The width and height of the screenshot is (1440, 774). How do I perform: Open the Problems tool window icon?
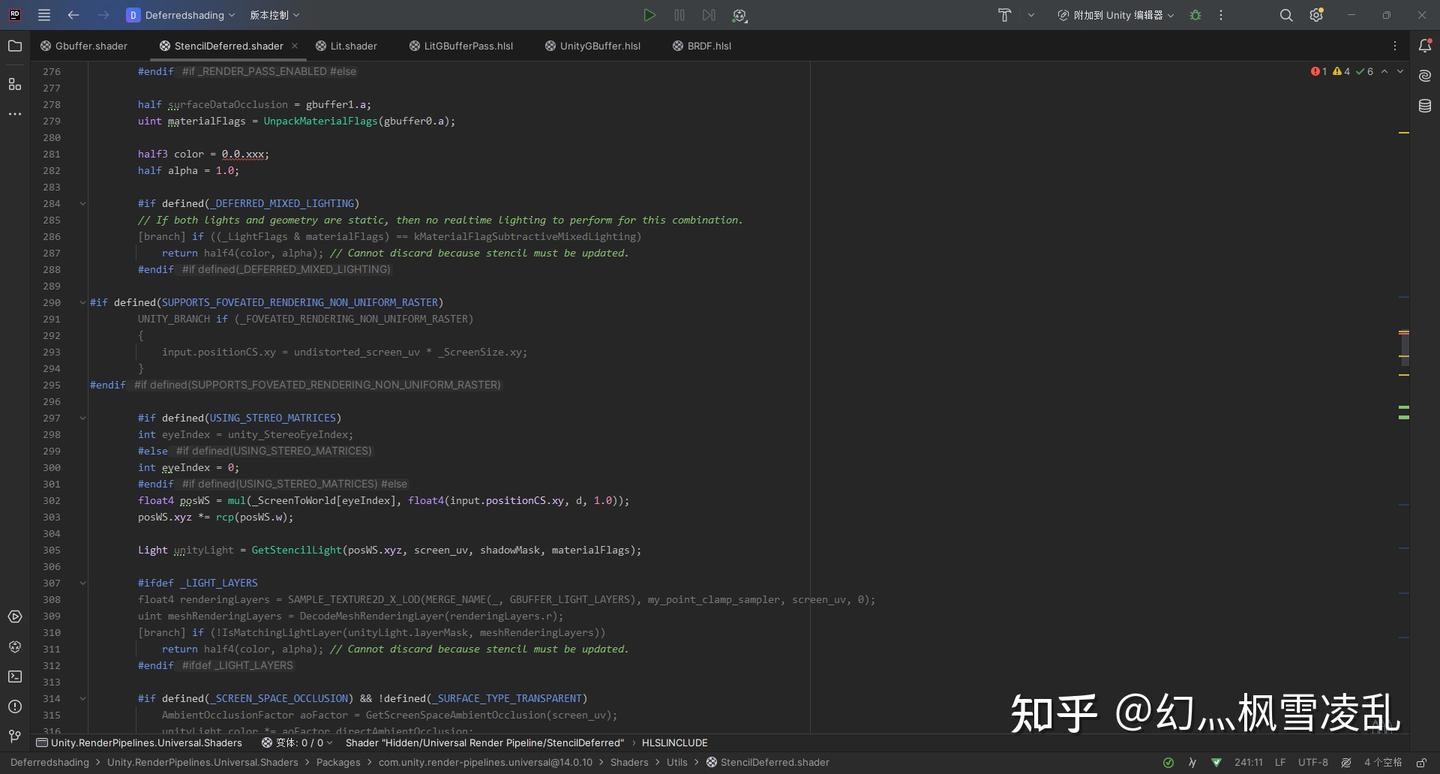tap(14, 707)
